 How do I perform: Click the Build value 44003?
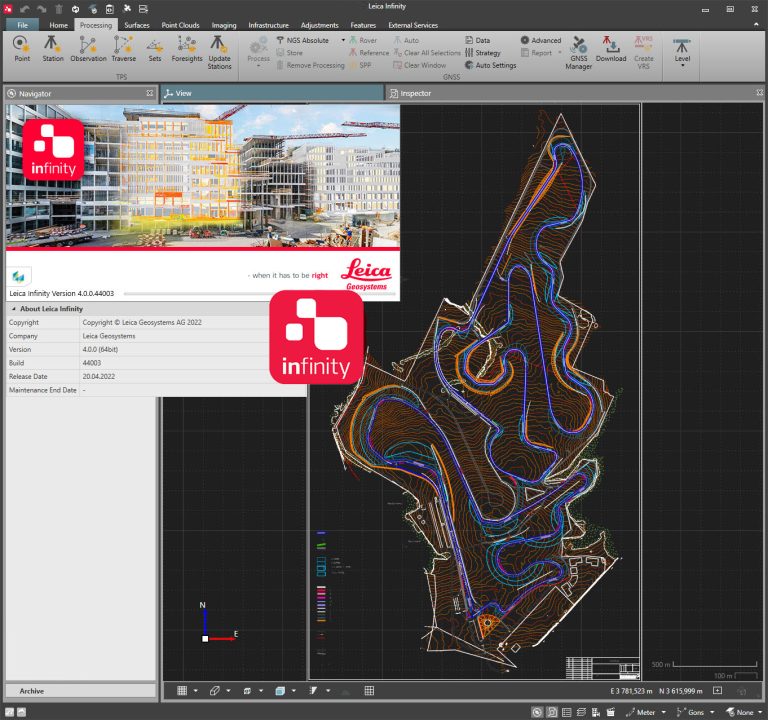[x=92, y=363]
